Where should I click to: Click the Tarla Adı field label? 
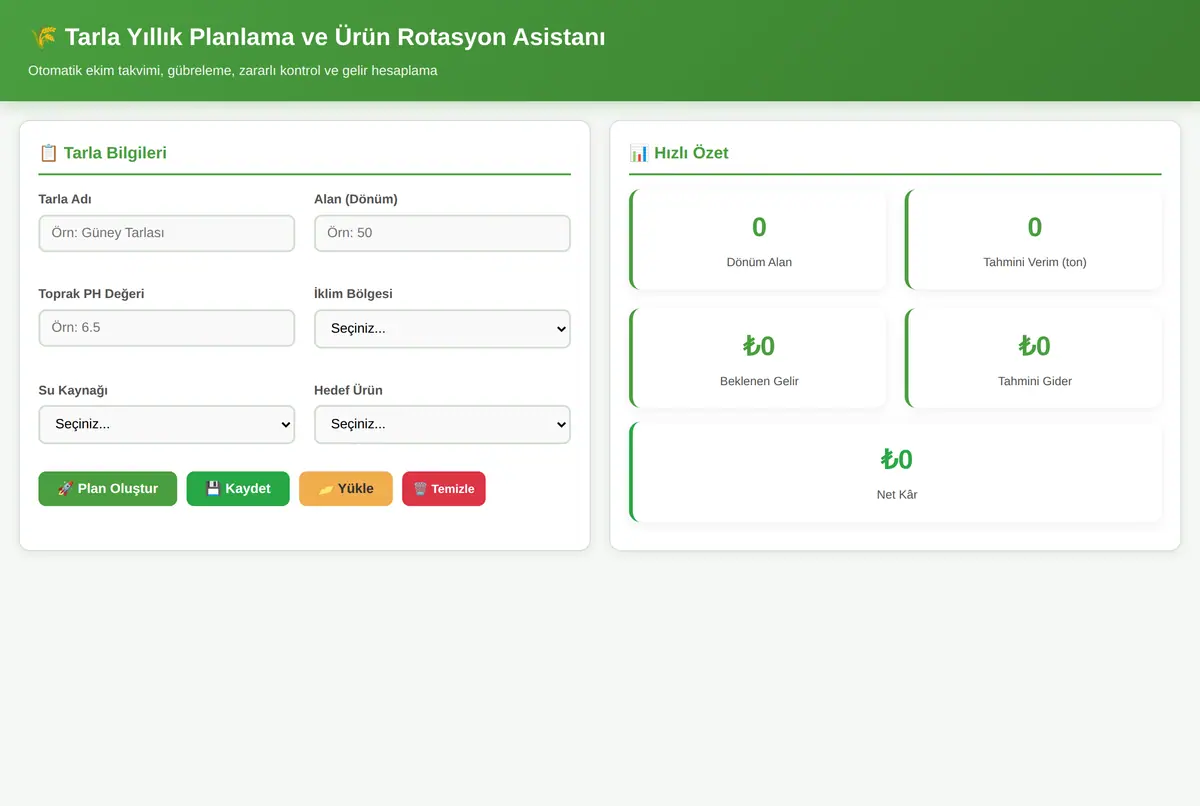(x=65, y=199)
